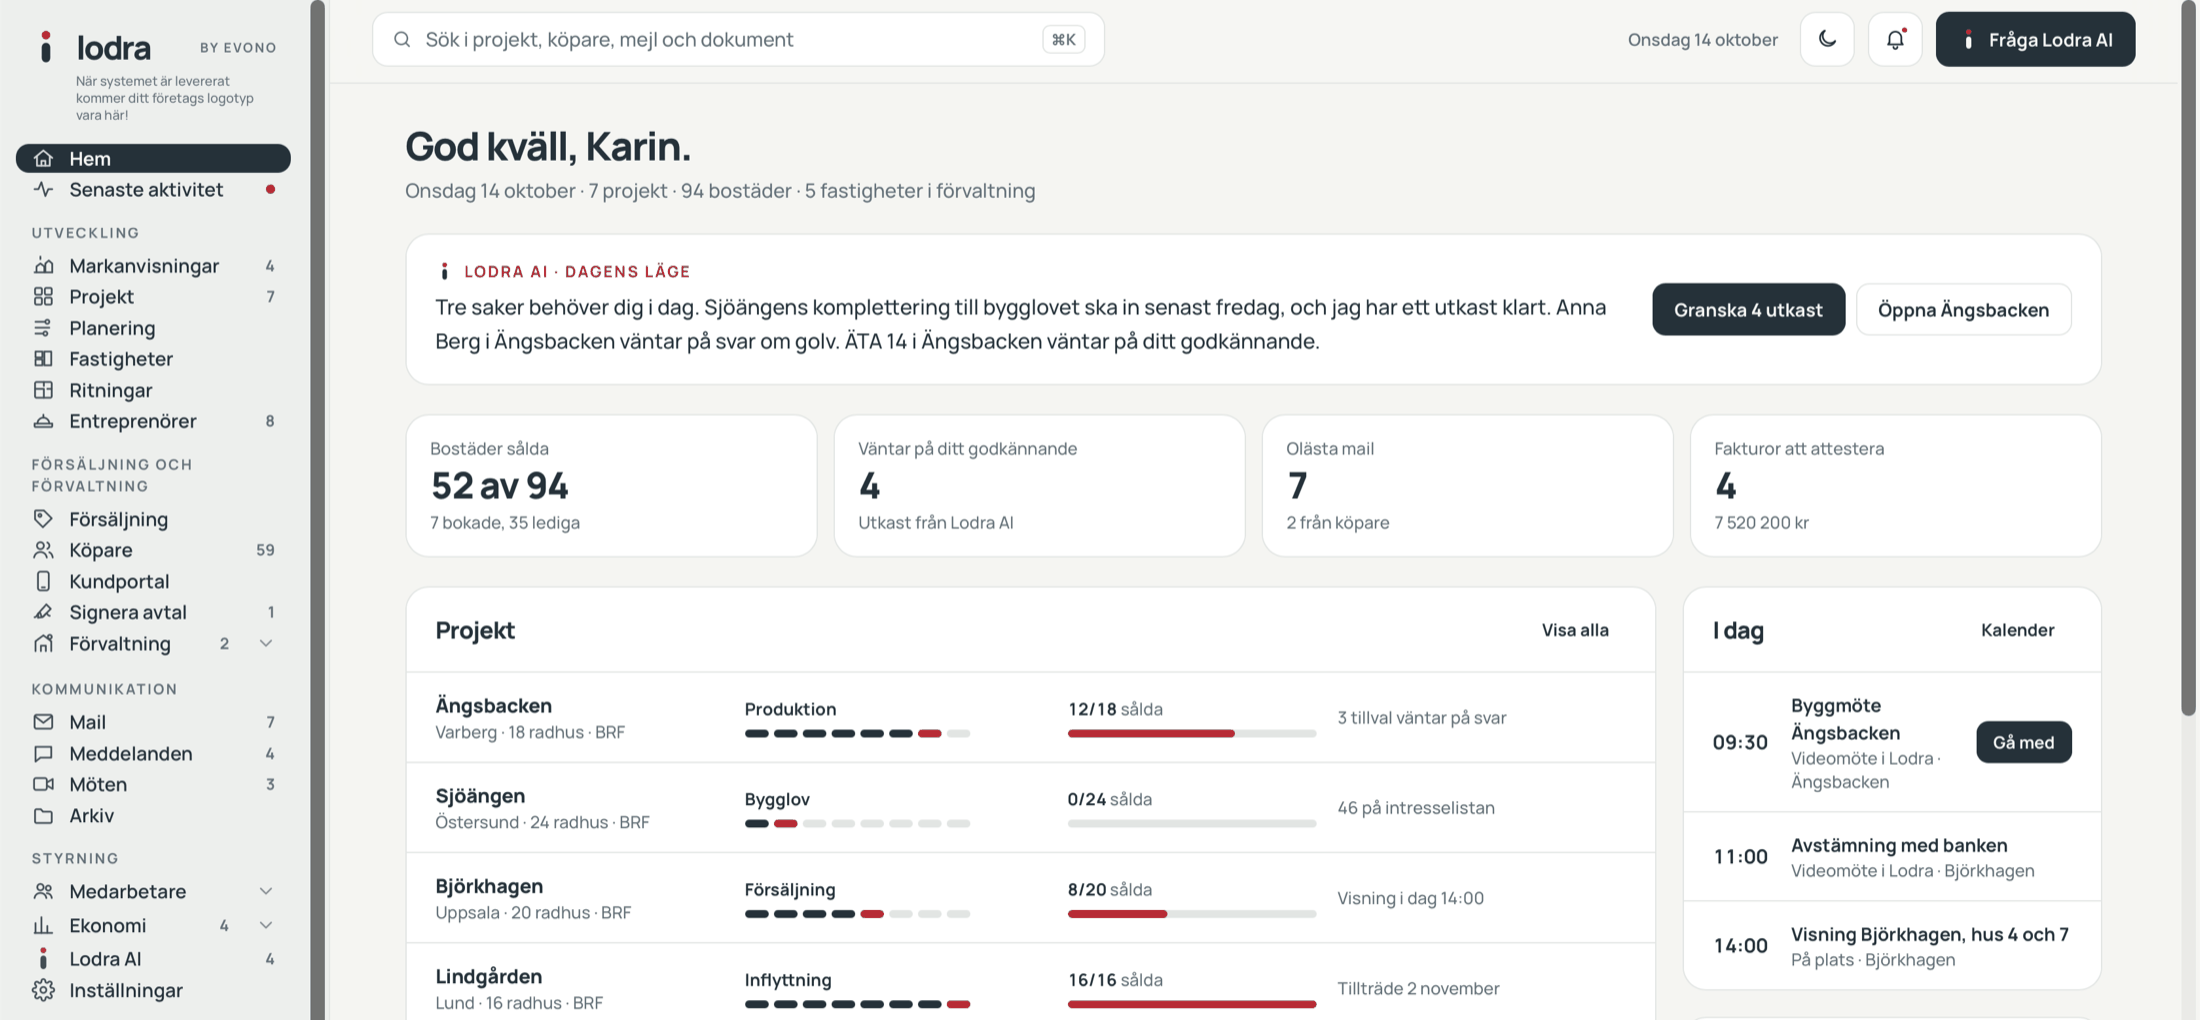Image resolution: width=2200 pixels, height=1020 pixels.
Task: Click the Förvaltning building icon
Action: [43, 643]
